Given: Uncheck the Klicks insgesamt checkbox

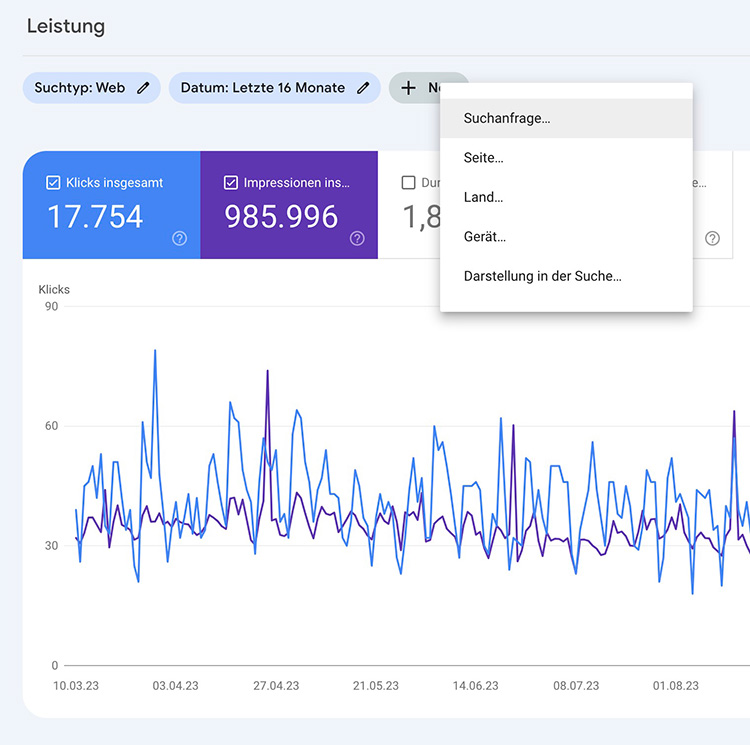Looking at the screenshot, I should [x=54, y=183].
